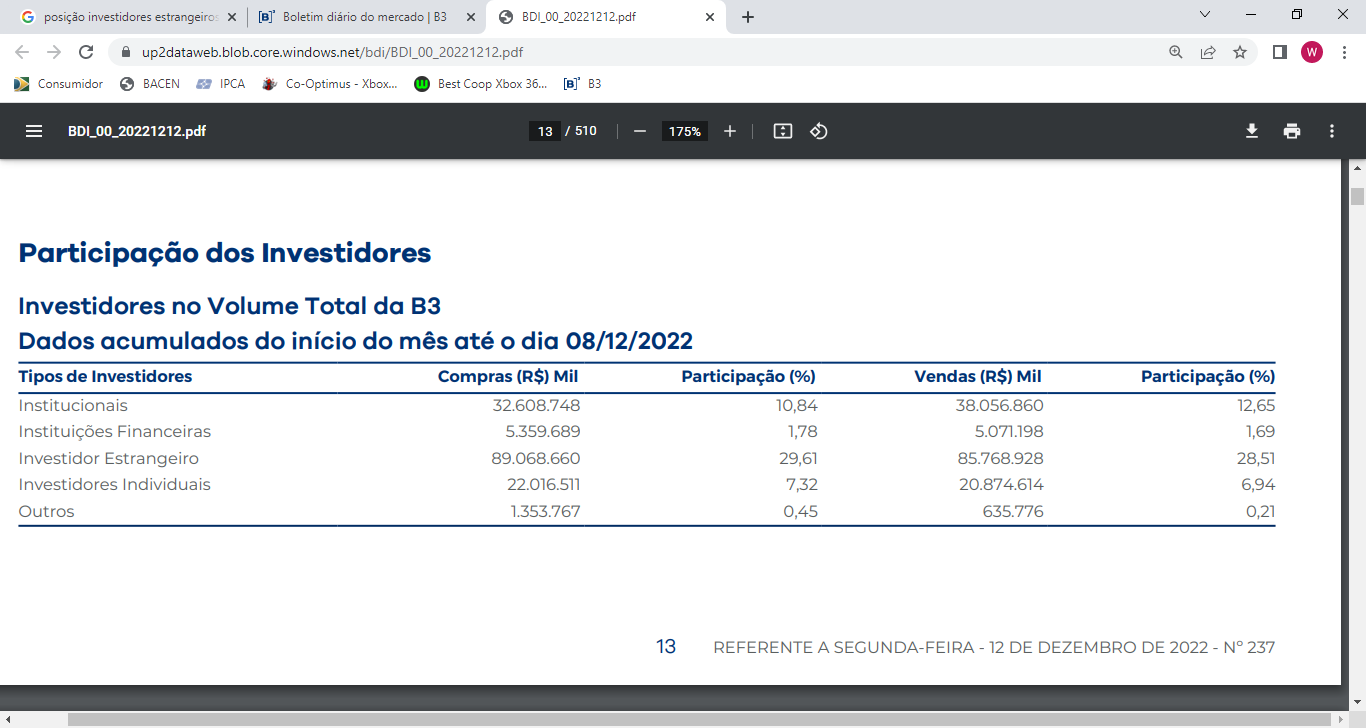
Task: Bookmark this page with star icon
Action: tap(1240, 52)
